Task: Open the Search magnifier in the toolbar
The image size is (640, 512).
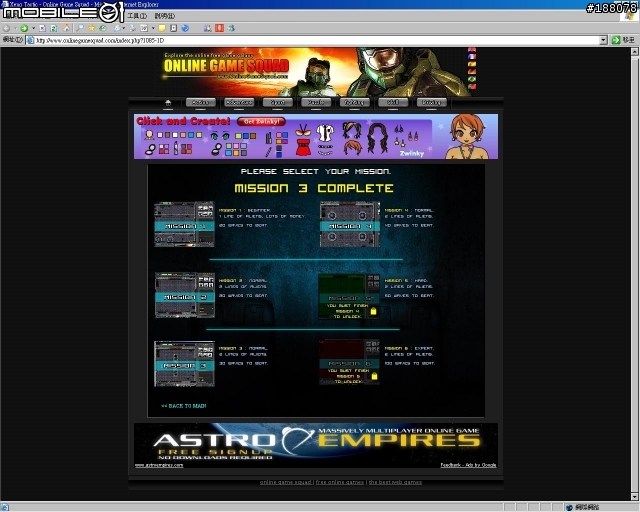Action: (80, 28)
